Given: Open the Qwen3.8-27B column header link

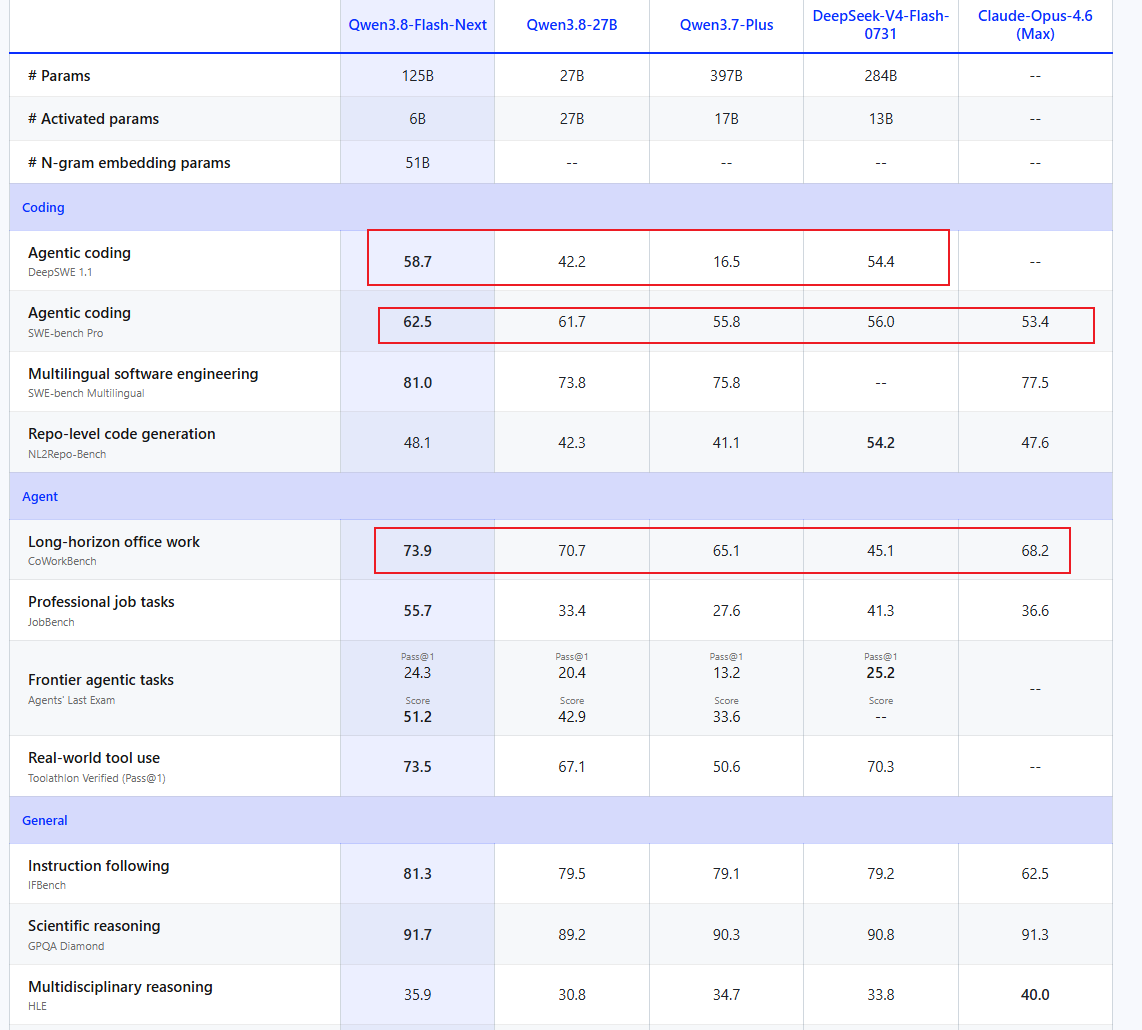Looking at the screenshot, I should (x=572, y=25).
